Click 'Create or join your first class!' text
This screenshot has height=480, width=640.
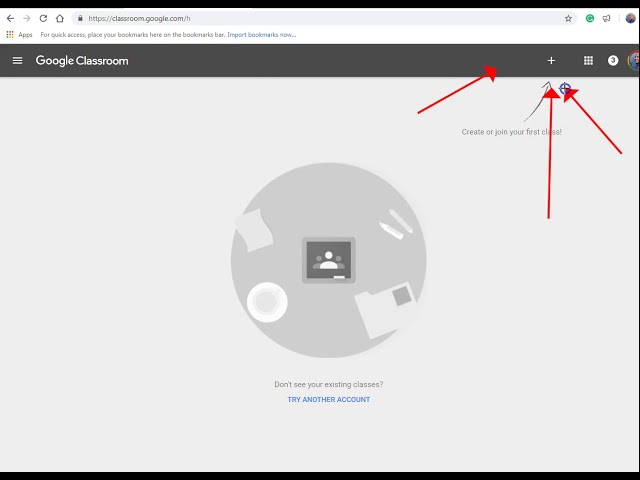(x=511, y=132)
